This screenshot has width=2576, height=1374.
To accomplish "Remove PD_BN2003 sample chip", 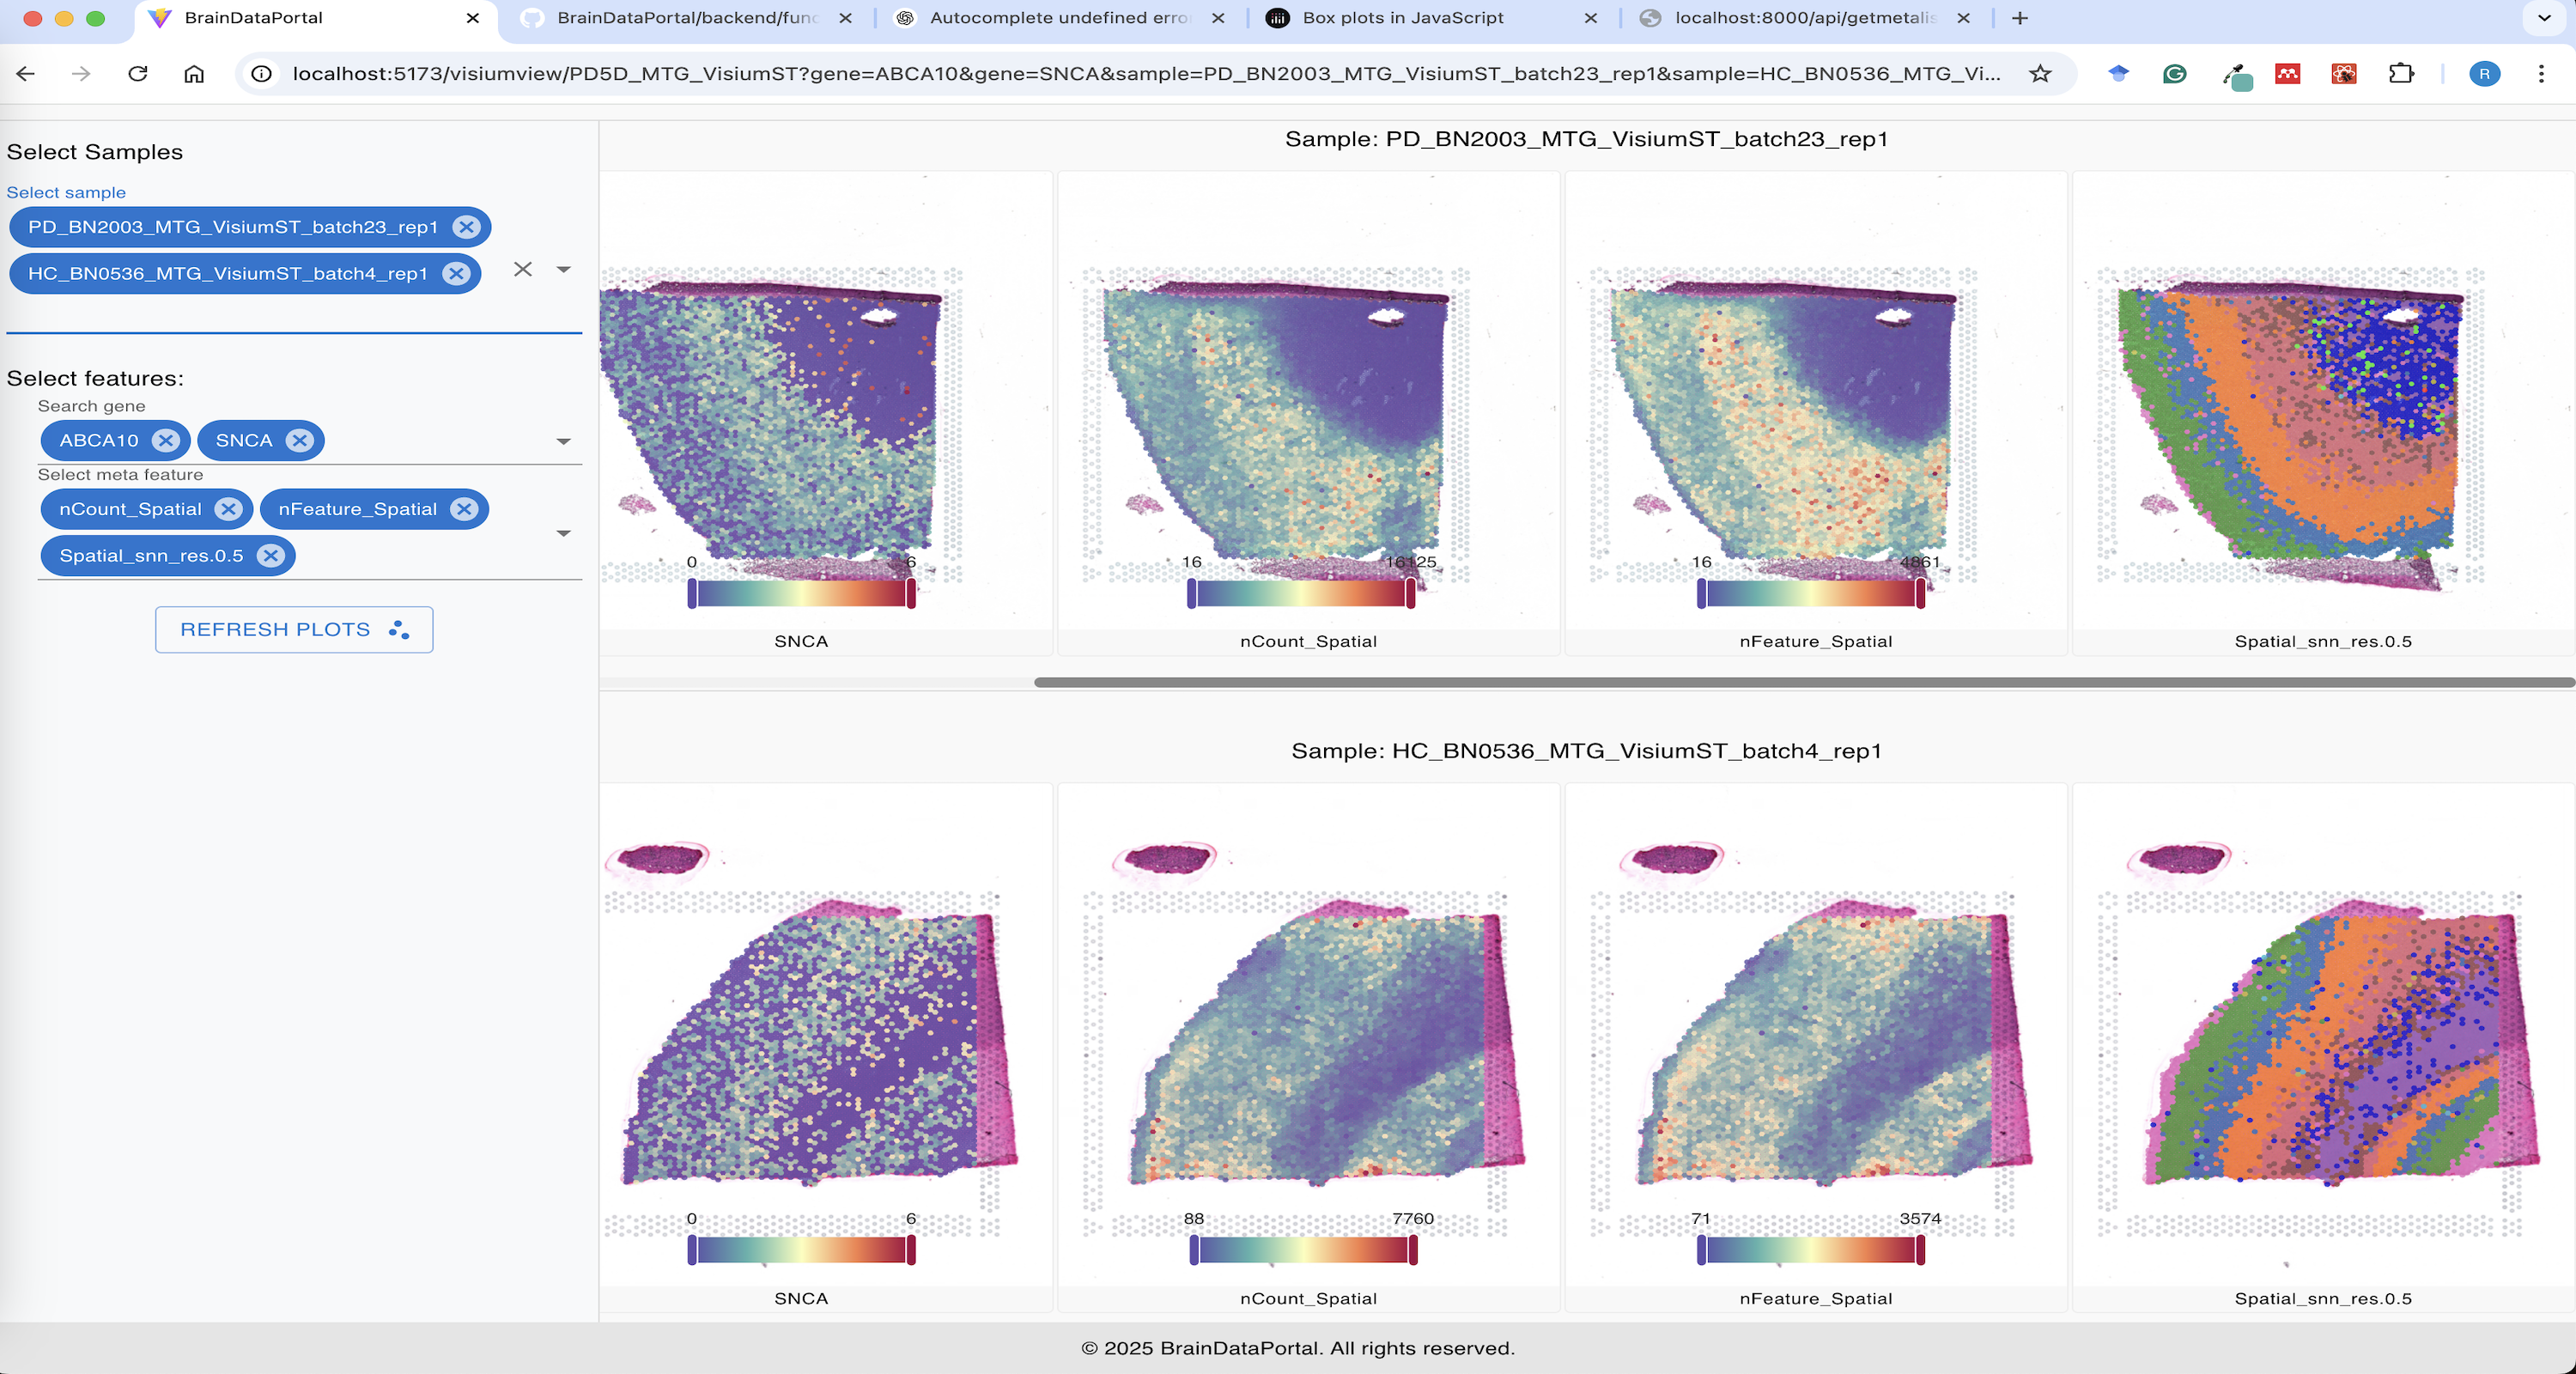I will pos(465,227).
